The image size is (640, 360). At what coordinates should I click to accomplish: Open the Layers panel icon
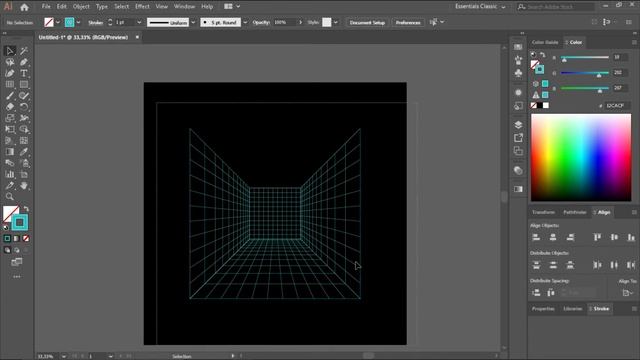(518, 124)
